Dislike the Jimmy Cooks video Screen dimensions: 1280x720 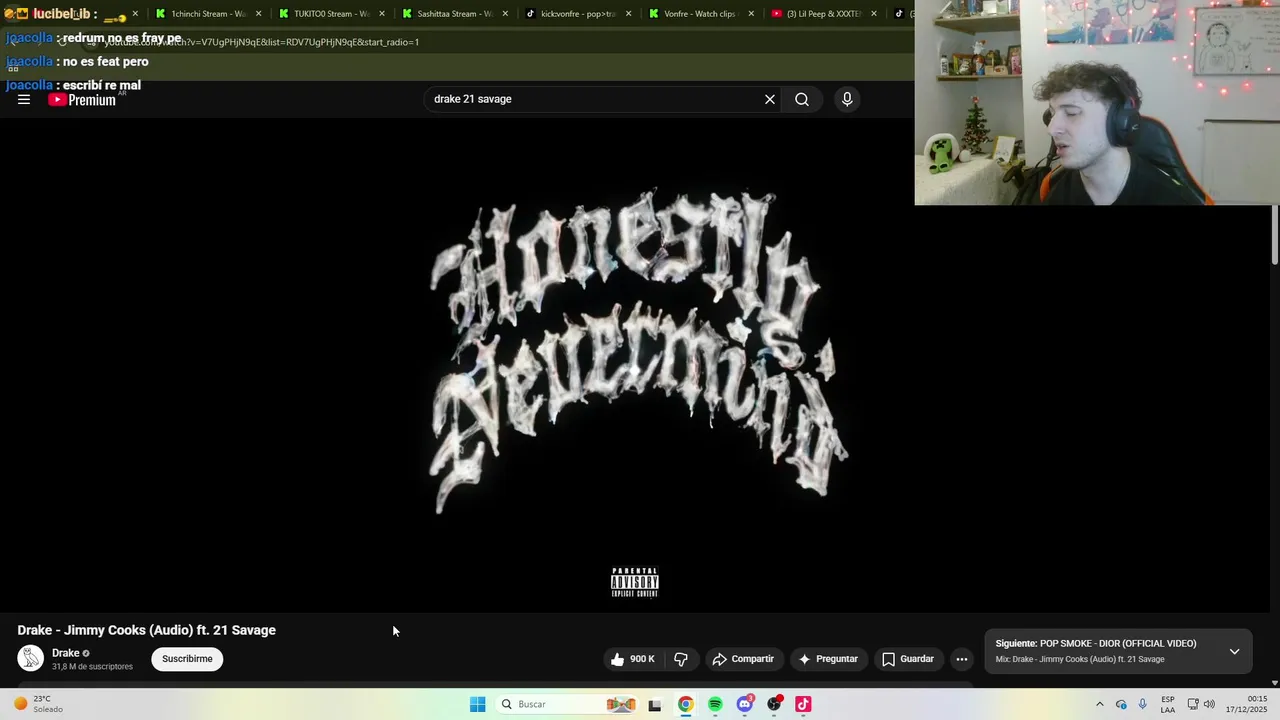[681, 659]
